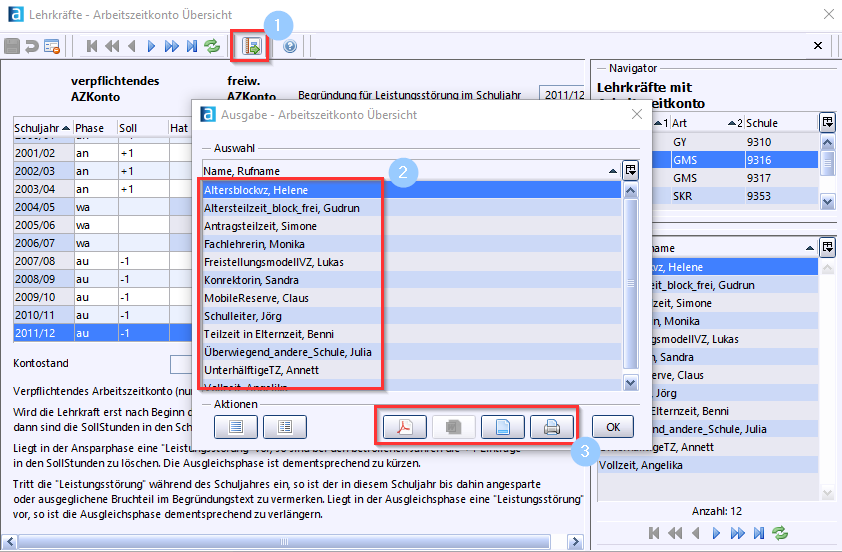Image resolution: width=842 pixels, height=552 pixels.
Task: Open column options icon of Auswahl list
Action: (630, 170)
